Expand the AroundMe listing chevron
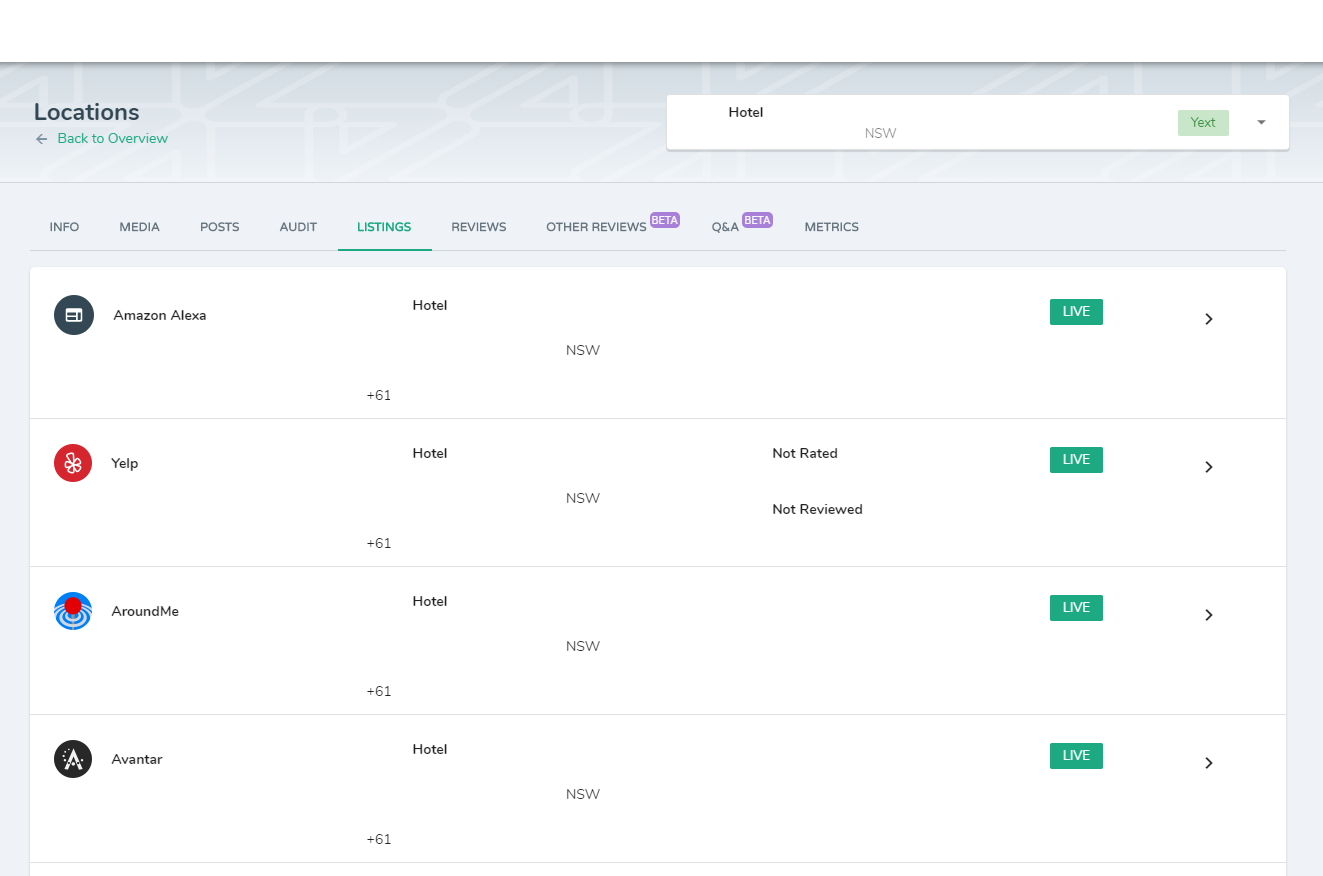Image resolution: width=1323 pixels, height=876 pixels. [x=1208, y=615]
